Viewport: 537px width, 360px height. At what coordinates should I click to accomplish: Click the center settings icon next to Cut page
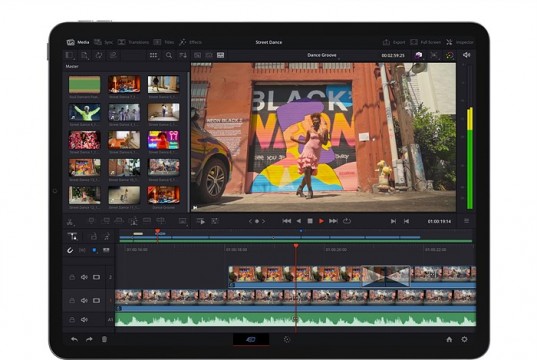(x=287, y=339)
